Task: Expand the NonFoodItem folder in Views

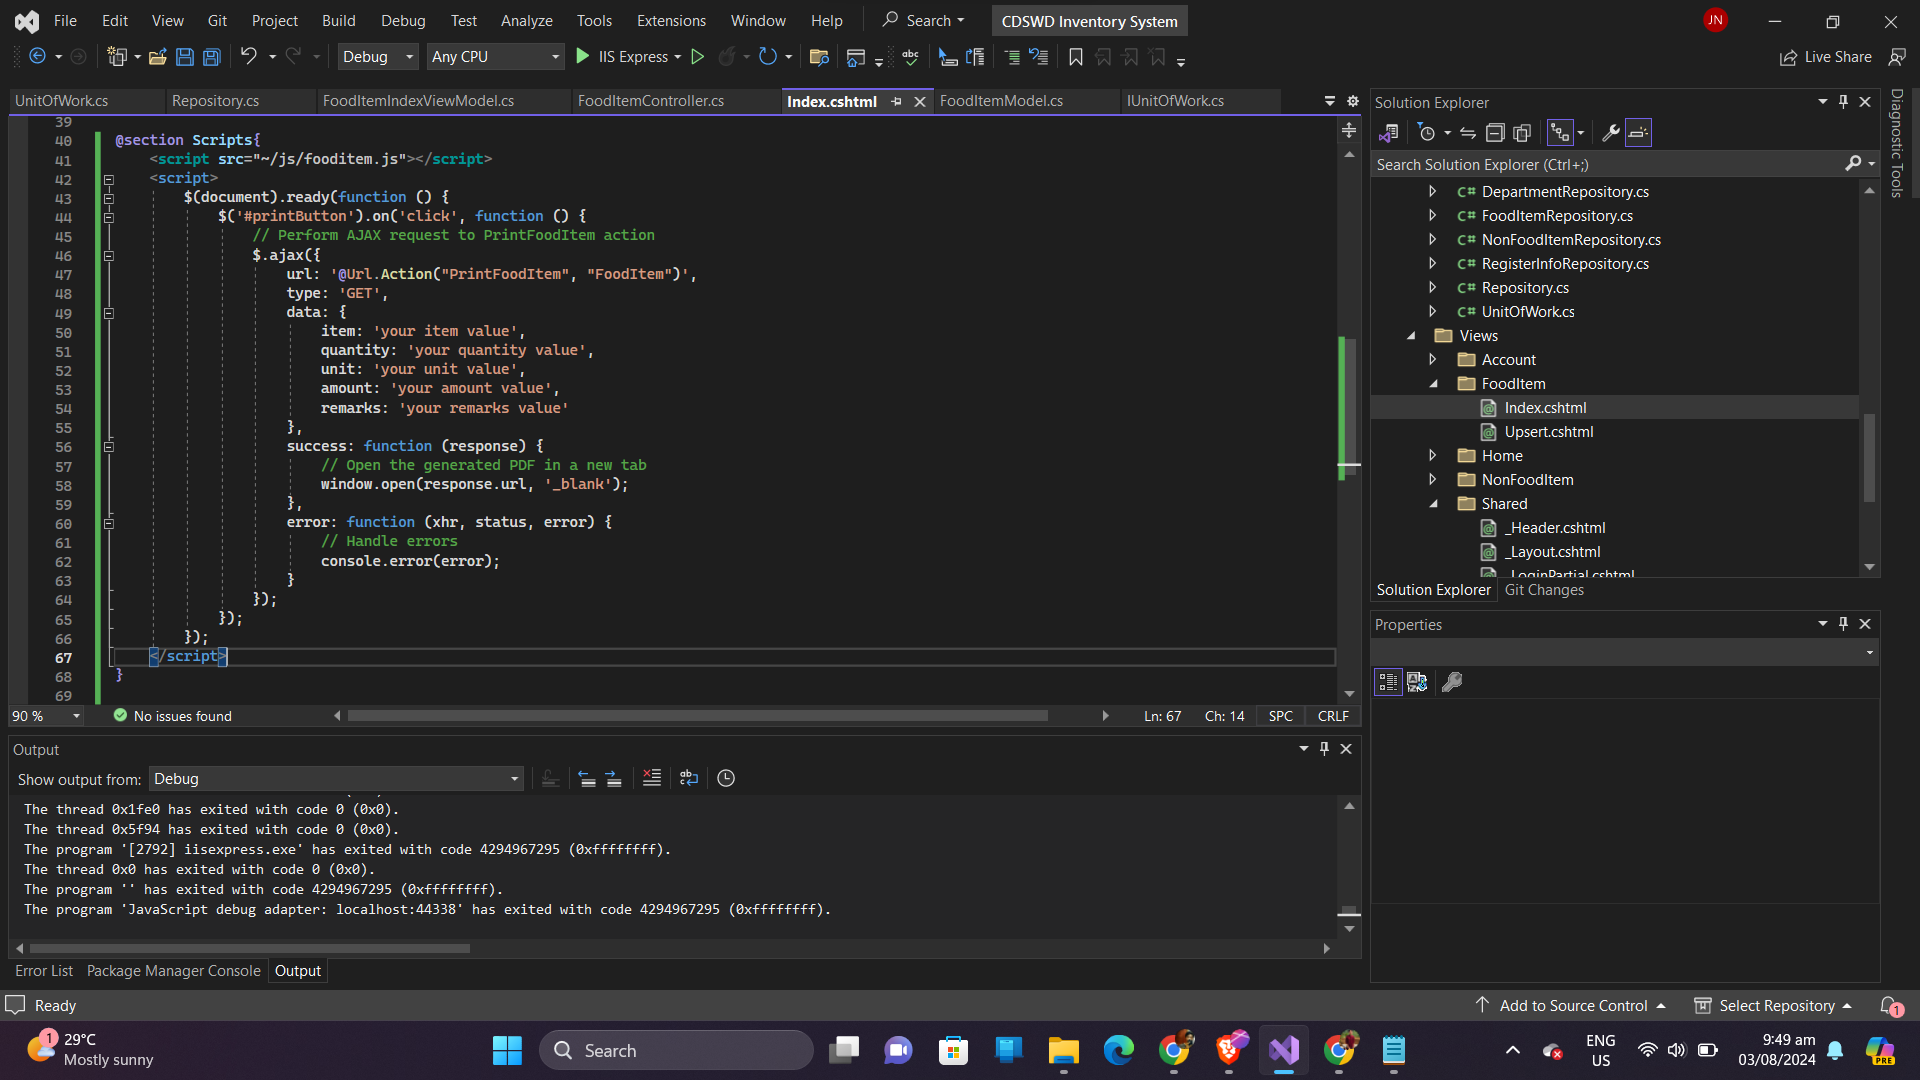Action: [x=1432, y=480]
